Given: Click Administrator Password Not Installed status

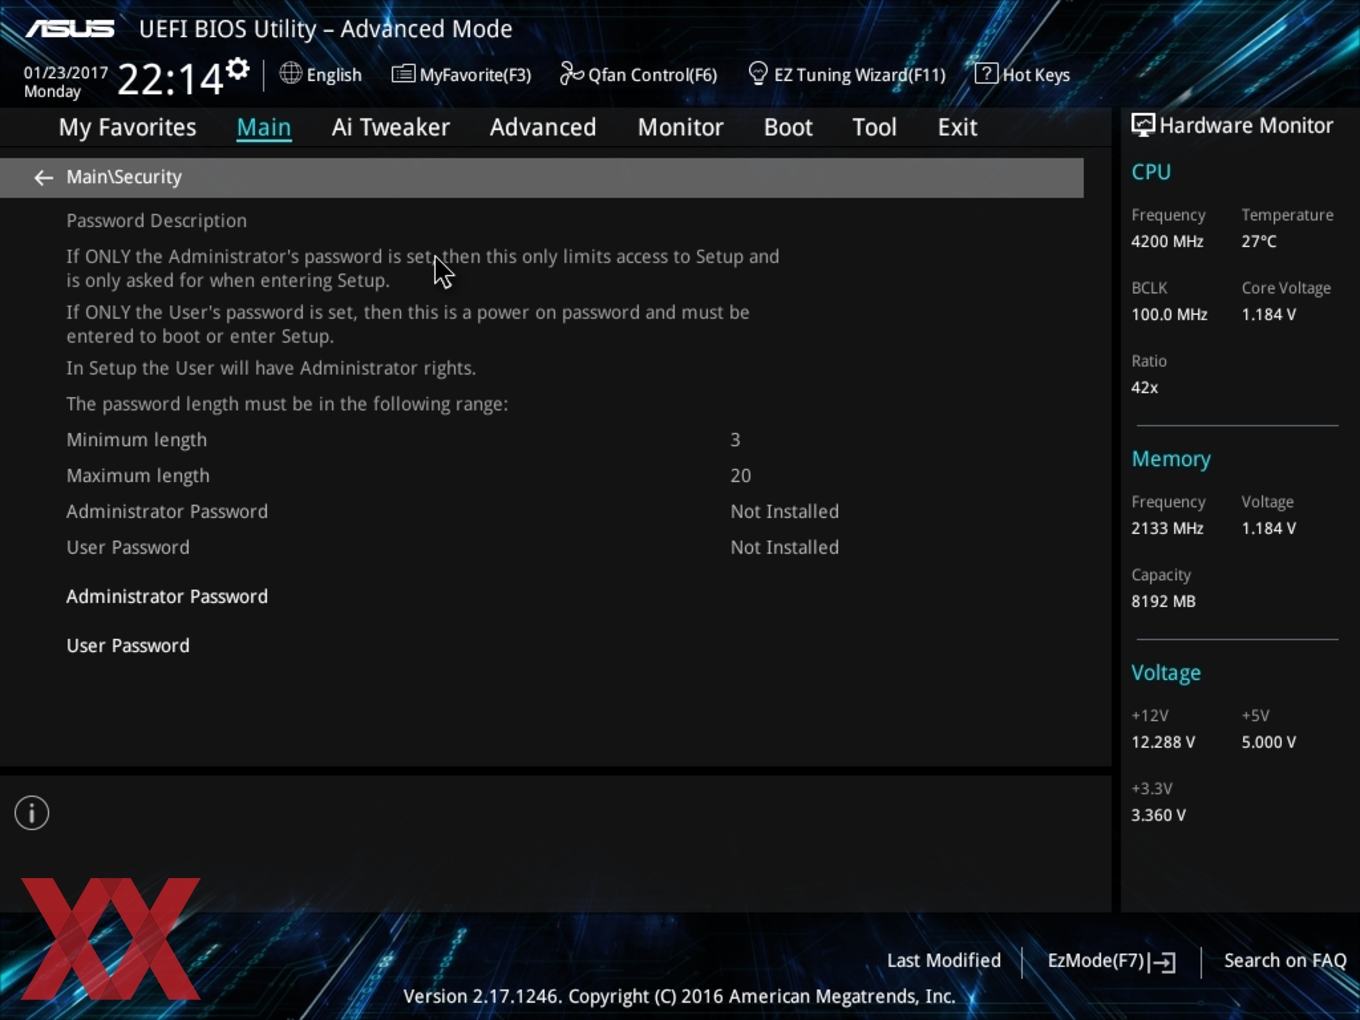Looking at the screenshot, I should point(784,512).
